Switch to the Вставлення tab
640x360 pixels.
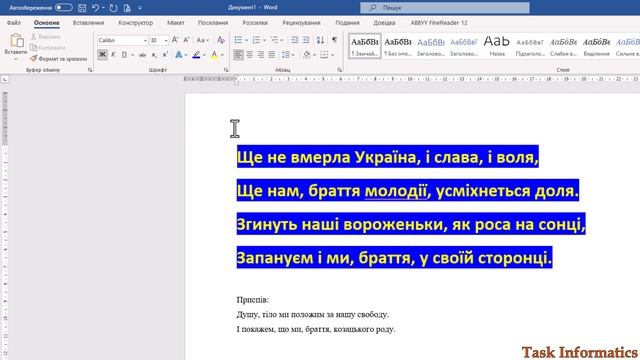[88, 23]
